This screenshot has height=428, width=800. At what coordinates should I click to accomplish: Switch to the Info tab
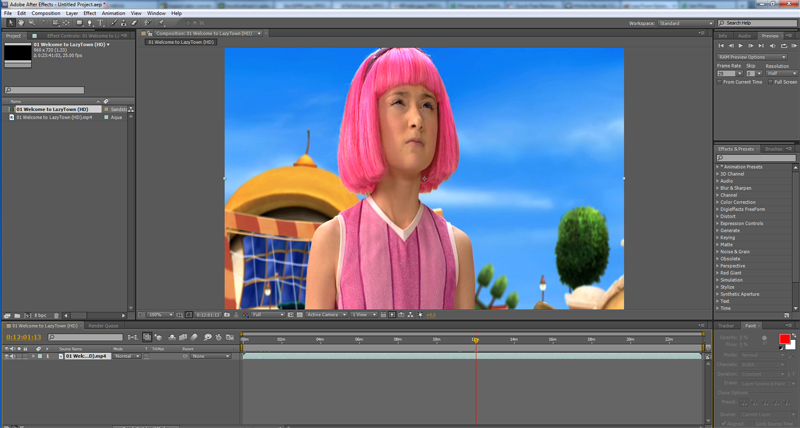[722, 36]
